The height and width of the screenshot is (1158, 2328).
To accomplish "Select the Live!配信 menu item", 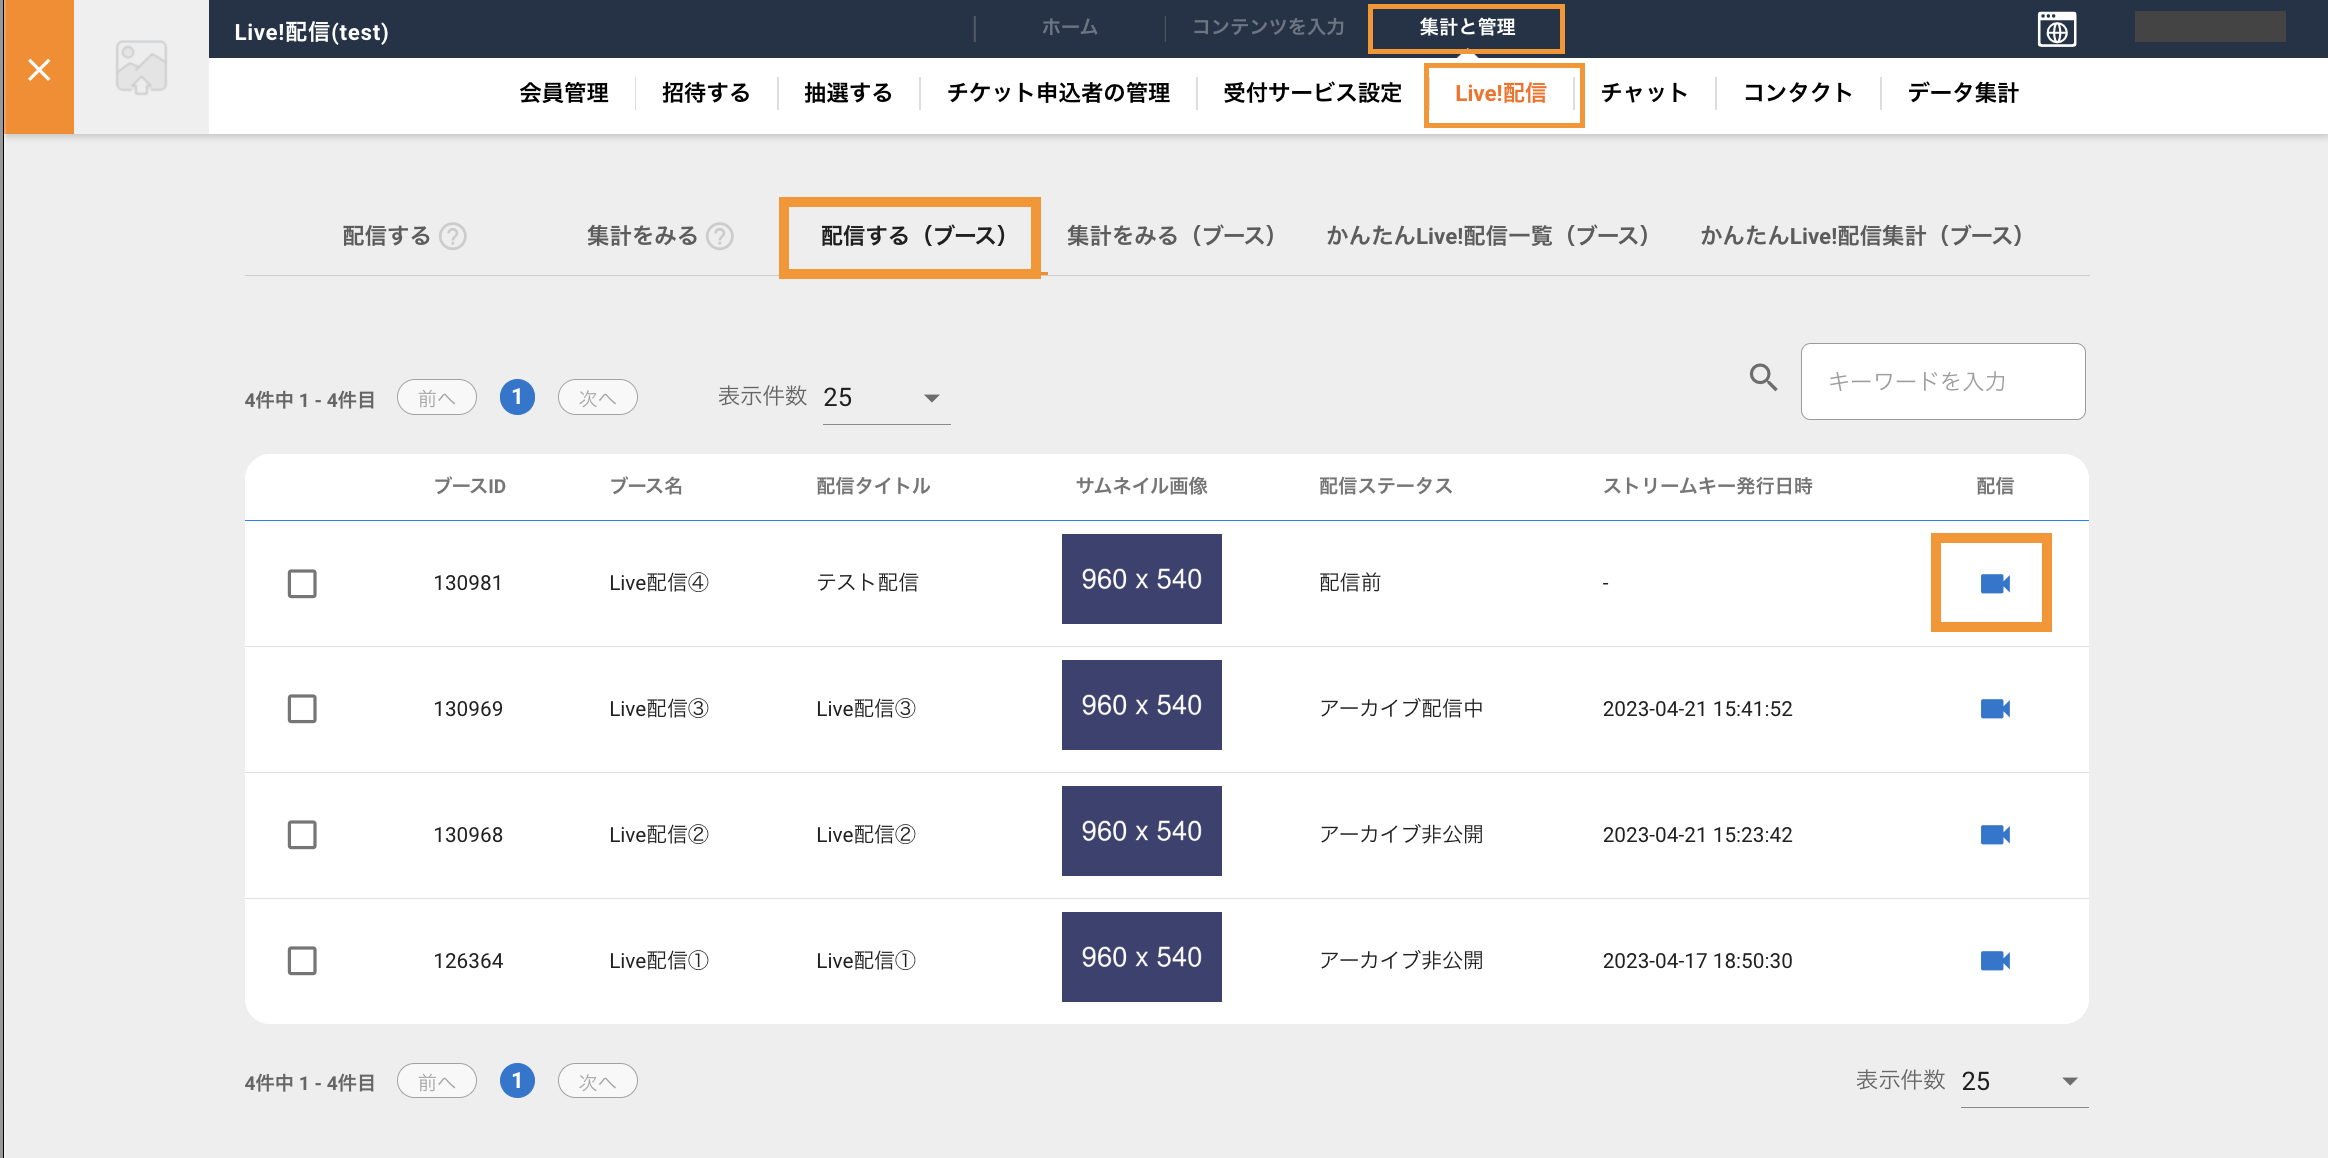I will pos(1501,93).
